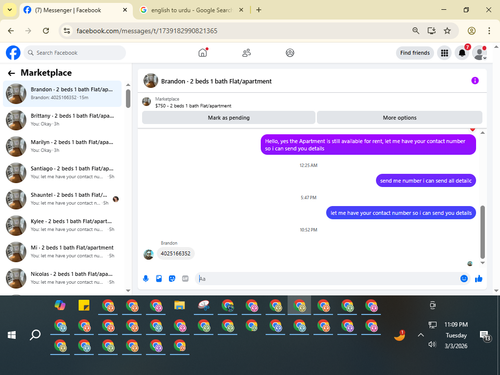The image size is (500, 375).
Task: Open the Chrome three-dot menu
Action: coord(489,31)
